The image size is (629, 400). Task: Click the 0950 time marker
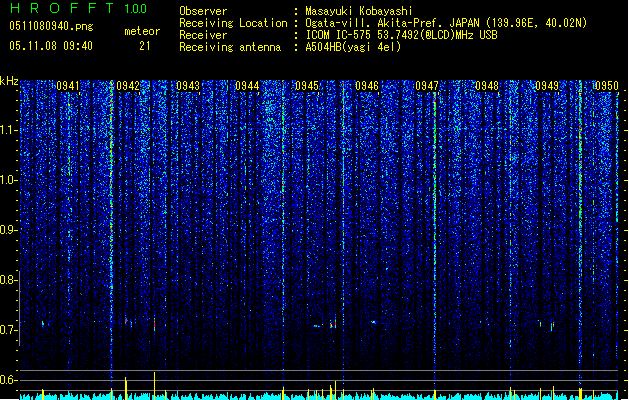click(607, 86)
